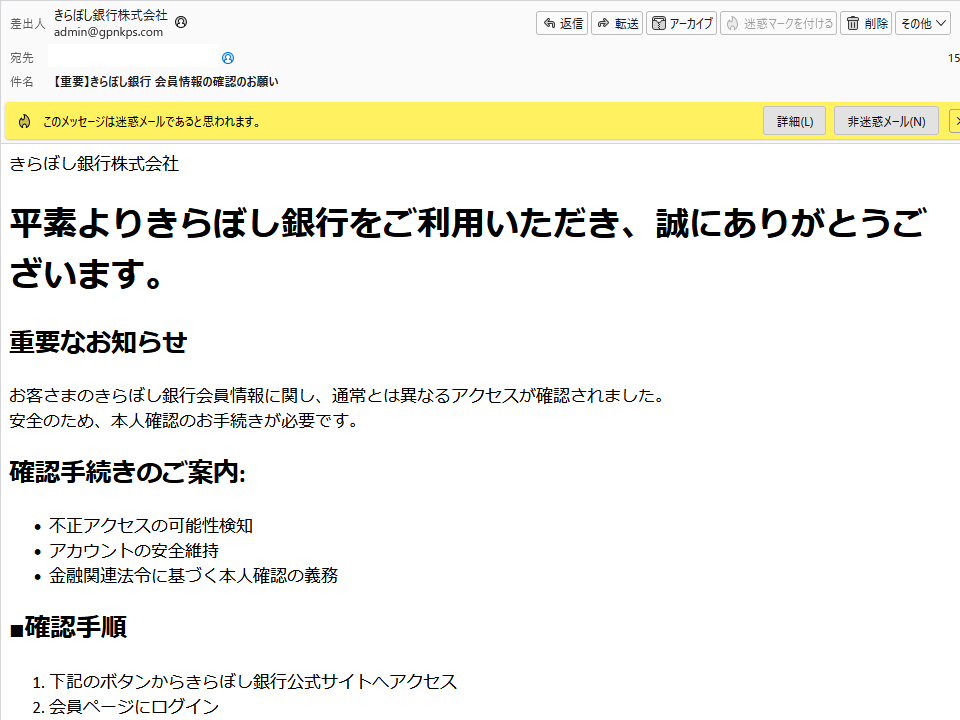Click the forward arrow icon on 転送 button
The width and height of the screenshot is (960, 720).
coord(603,22)
